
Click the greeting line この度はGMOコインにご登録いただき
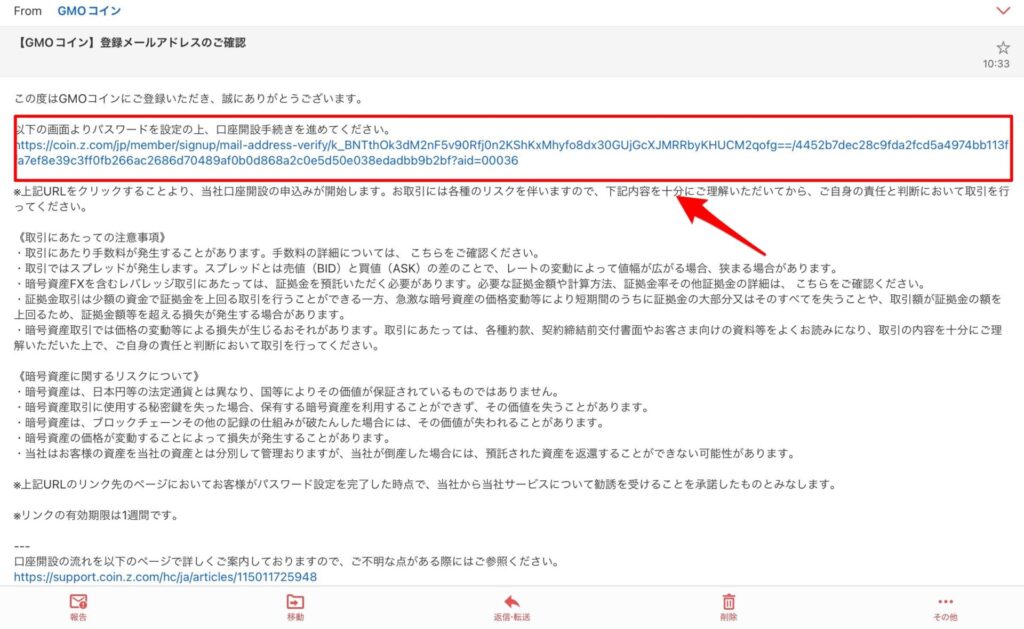tap(189, 99)
